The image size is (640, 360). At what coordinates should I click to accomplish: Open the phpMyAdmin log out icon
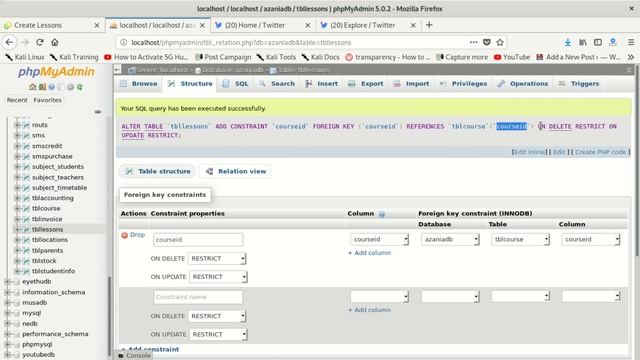[x=42, y=87]
